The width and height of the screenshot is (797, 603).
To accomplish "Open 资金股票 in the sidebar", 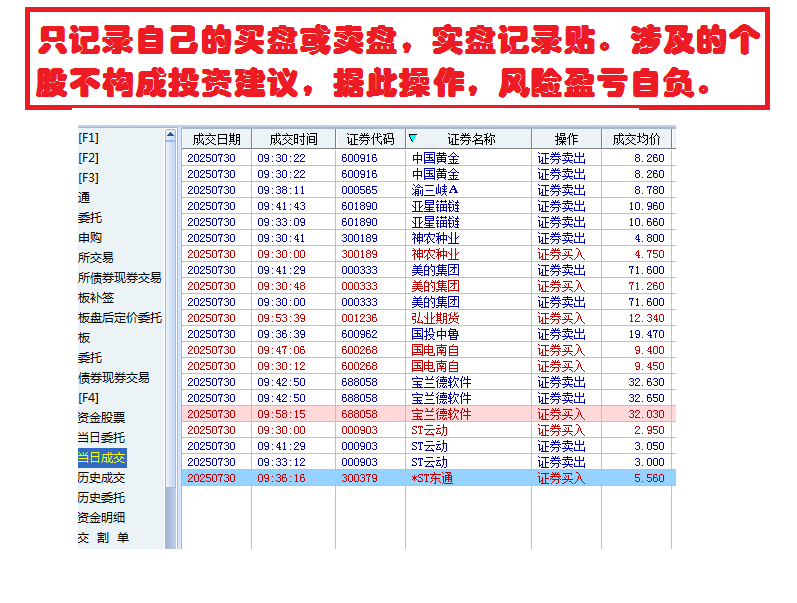I will pos(101,417).
